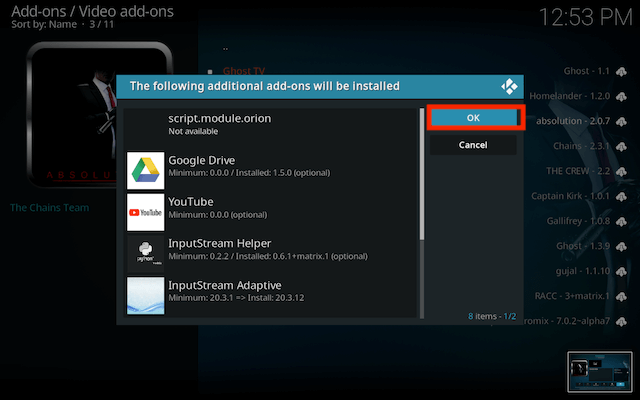Click cloud download icon beside Ghost - 1.1
The height and width of the screenshot is (400, 640).
click(x=621, y=72)
